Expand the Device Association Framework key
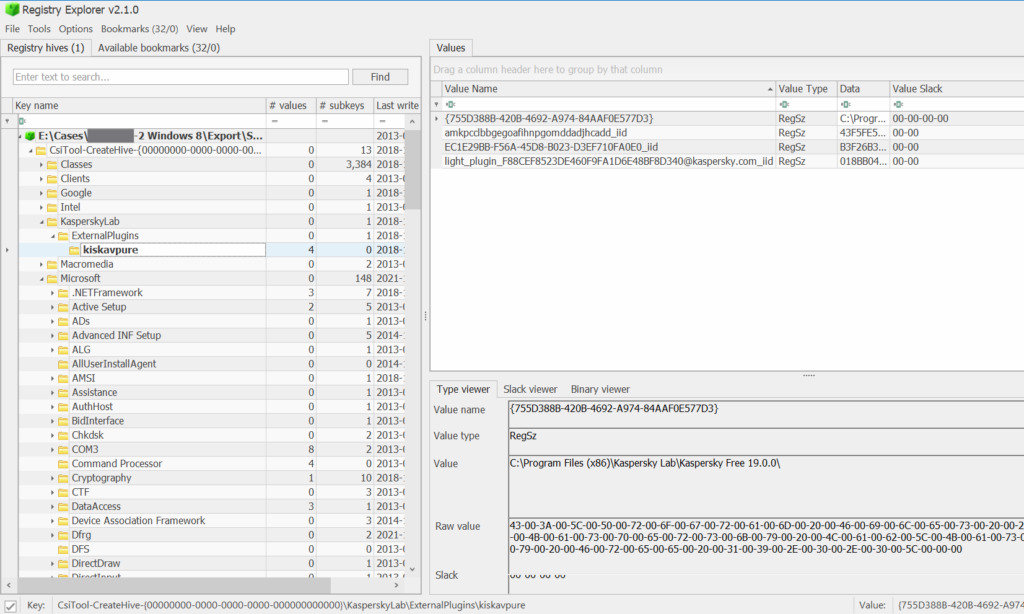1024x614 pixels. (52, 521)
